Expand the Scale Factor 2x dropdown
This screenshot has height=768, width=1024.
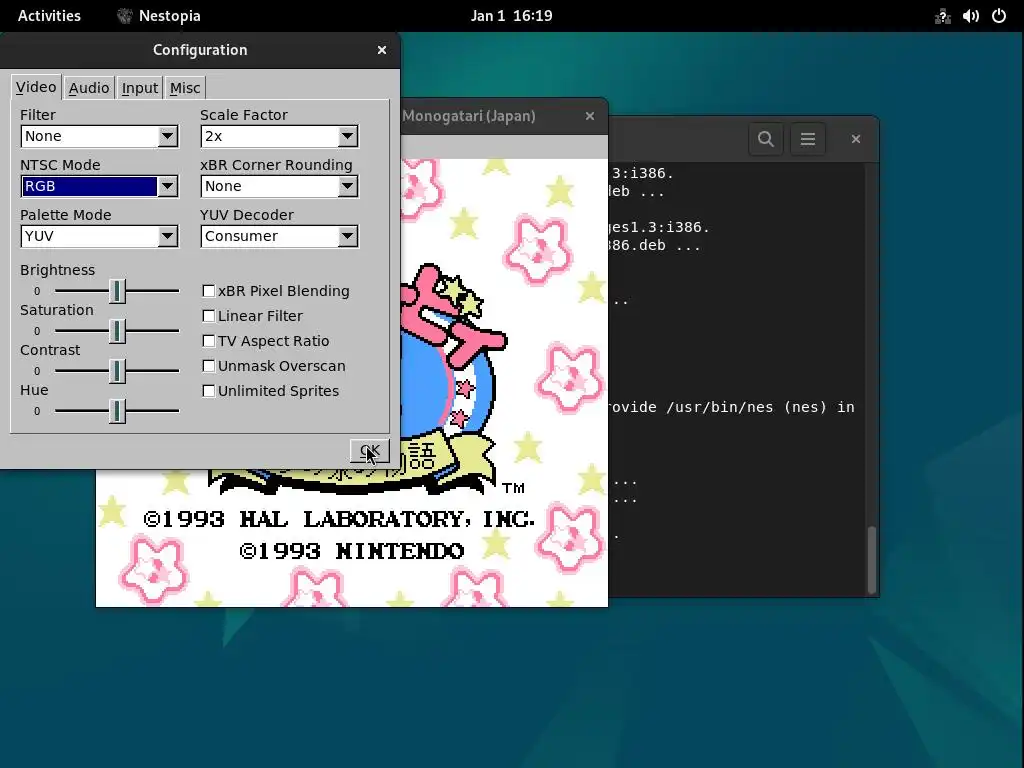click(x=280, y=136)
